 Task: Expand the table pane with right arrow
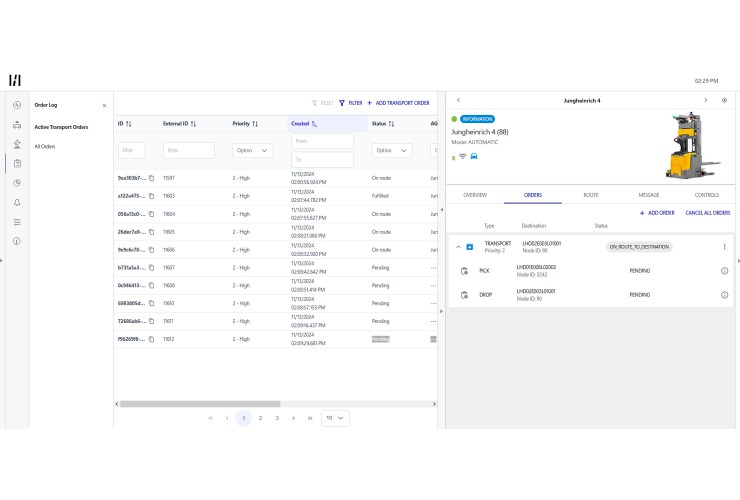pyautogui.click(x=441, y=311)
